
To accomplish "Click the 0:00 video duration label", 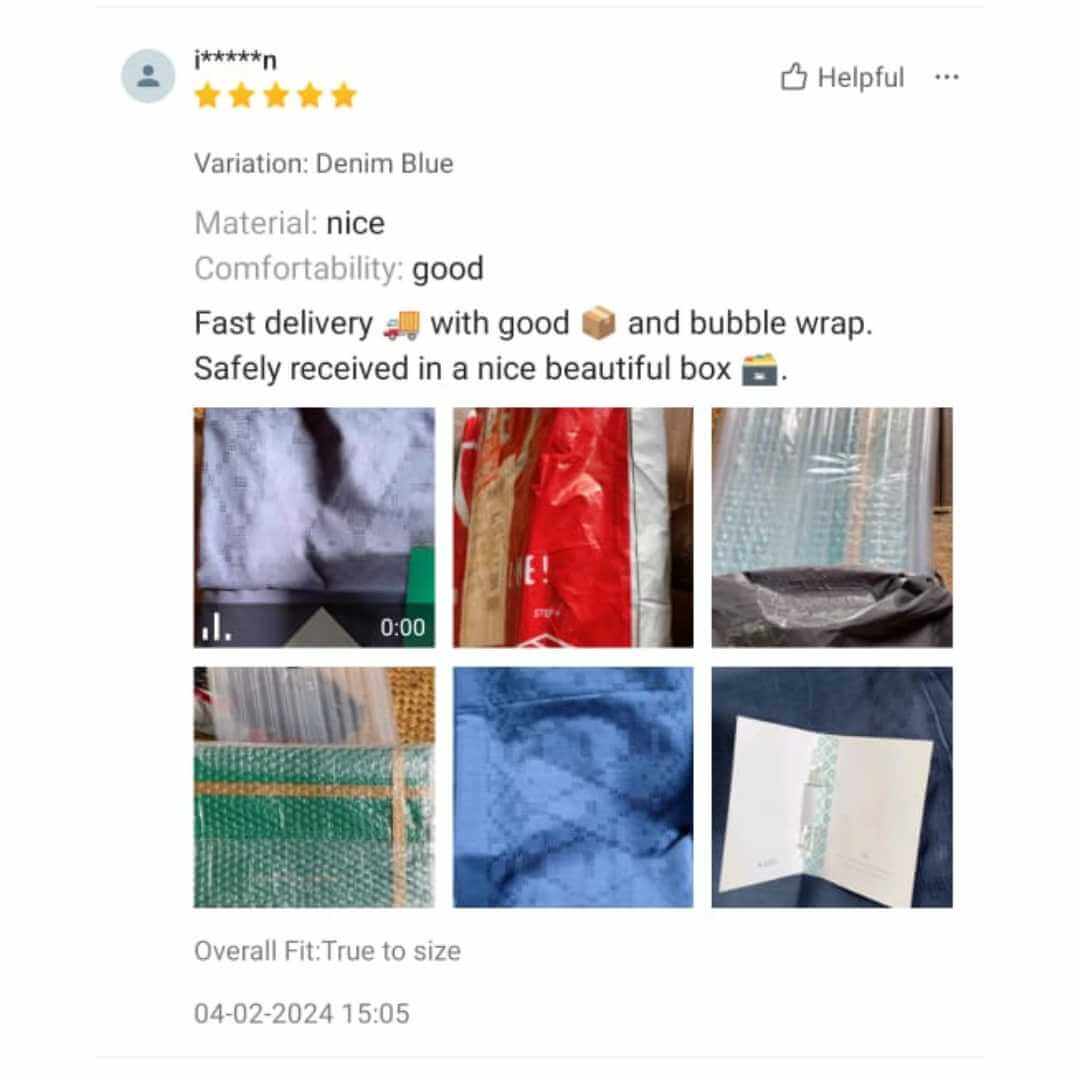I will [x=402, y=627].
